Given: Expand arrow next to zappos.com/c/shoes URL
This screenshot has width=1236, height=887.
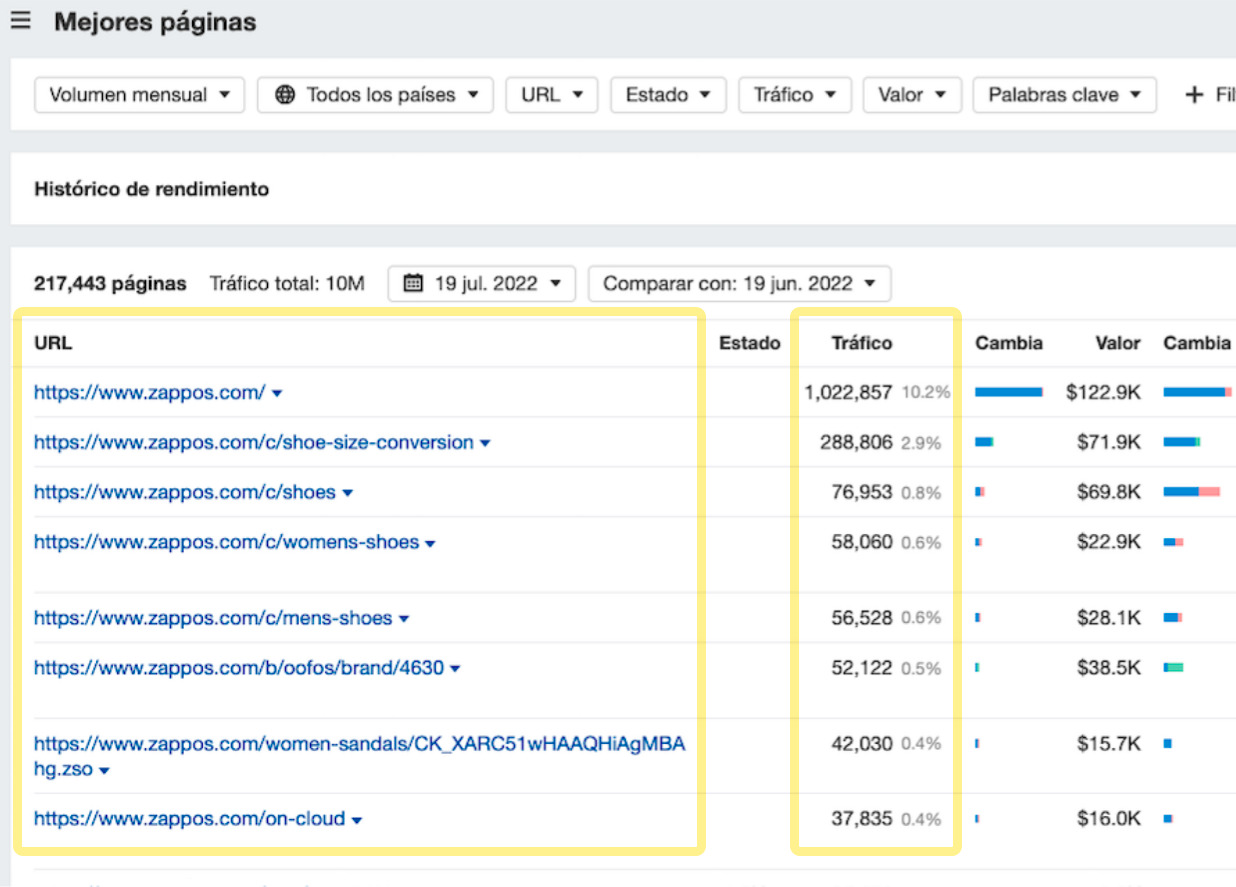Looking at the screenshot, I should [348, 493].
